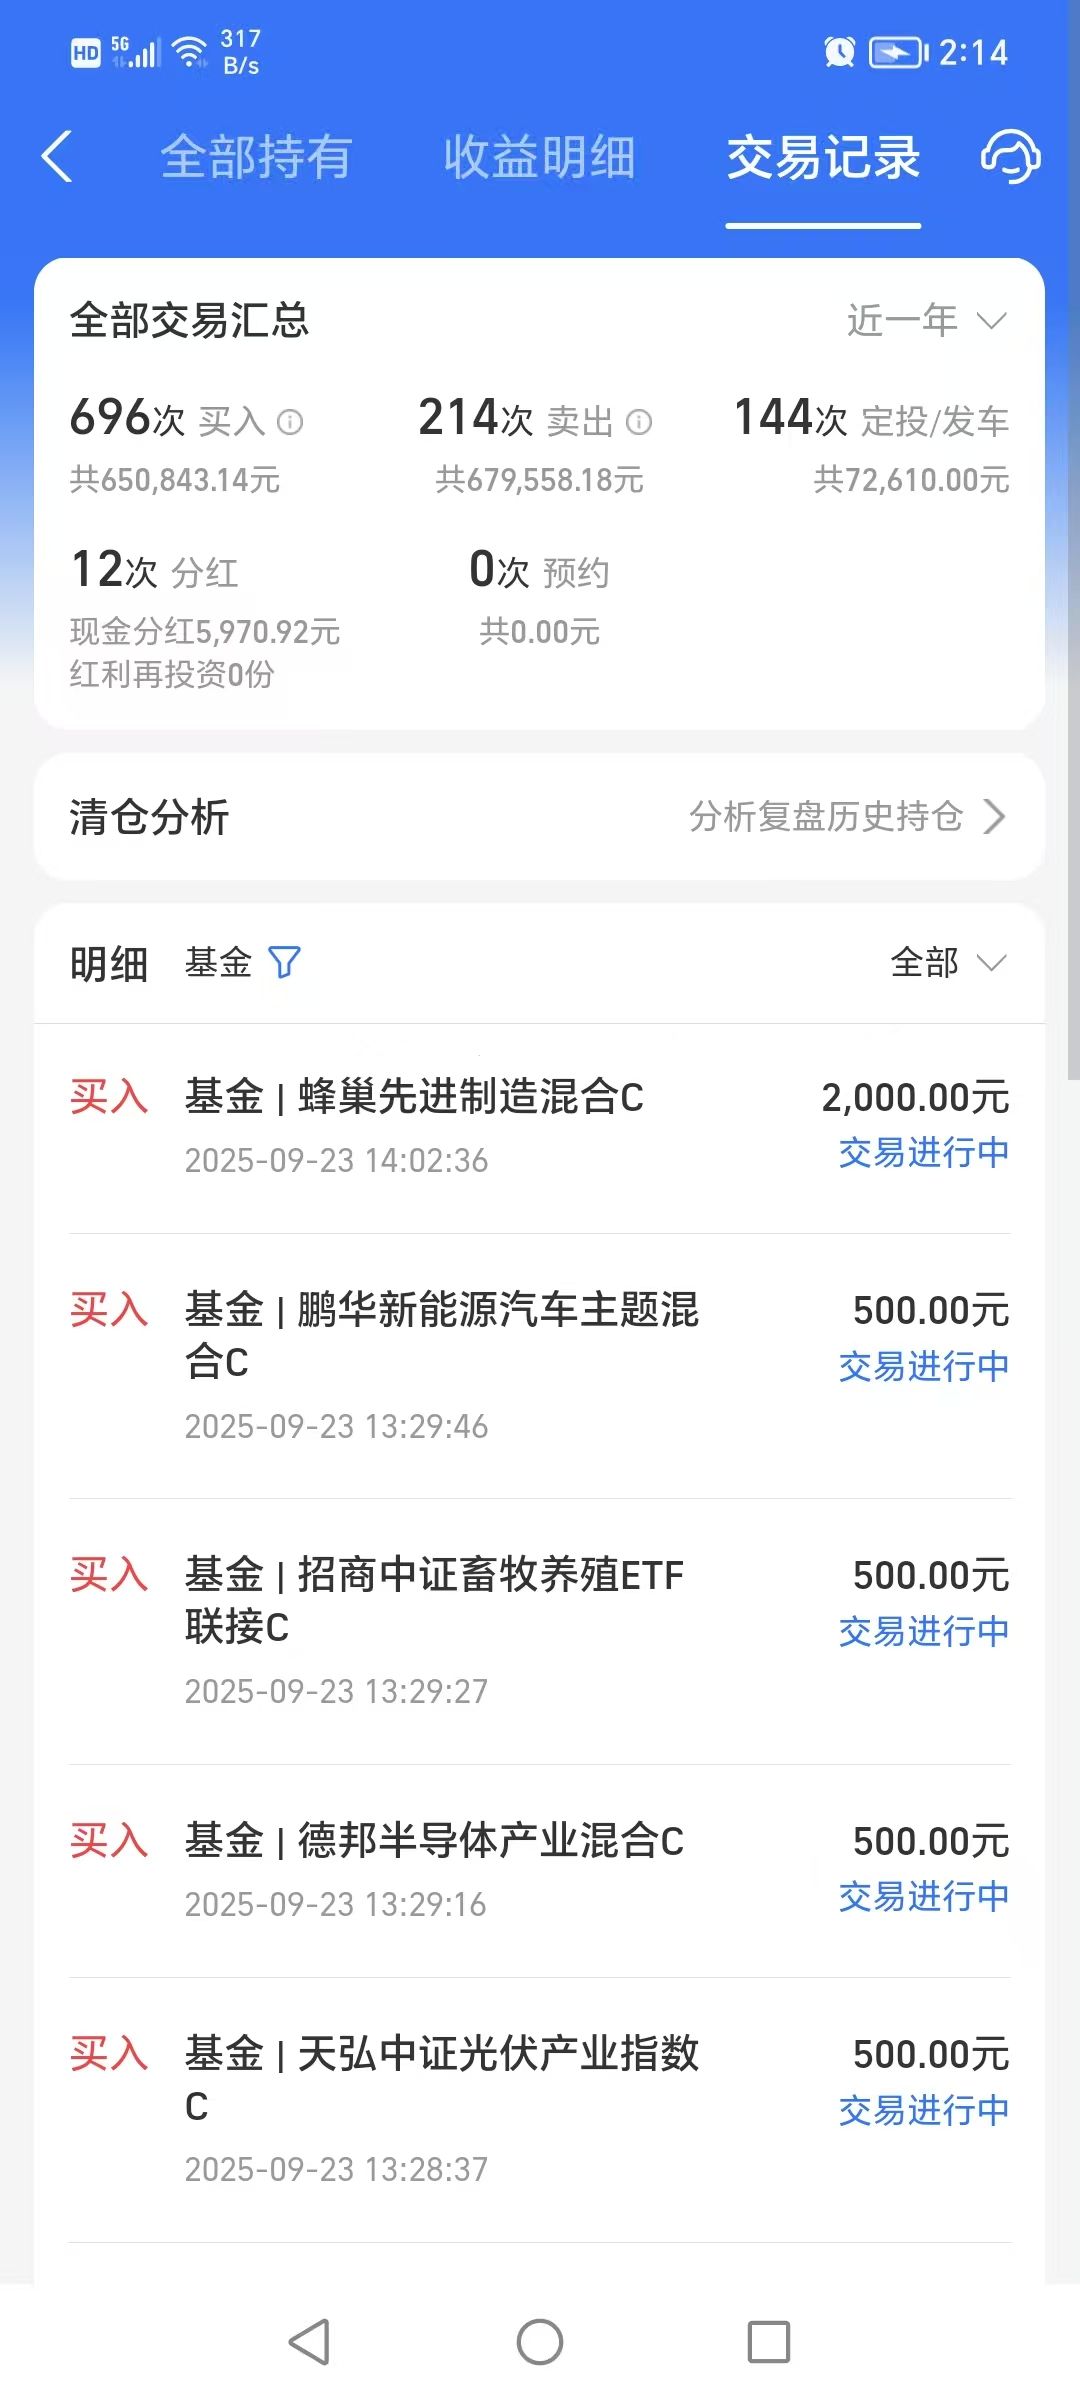
Task: Tap the back arrow icon
Action: pos(57,157)
